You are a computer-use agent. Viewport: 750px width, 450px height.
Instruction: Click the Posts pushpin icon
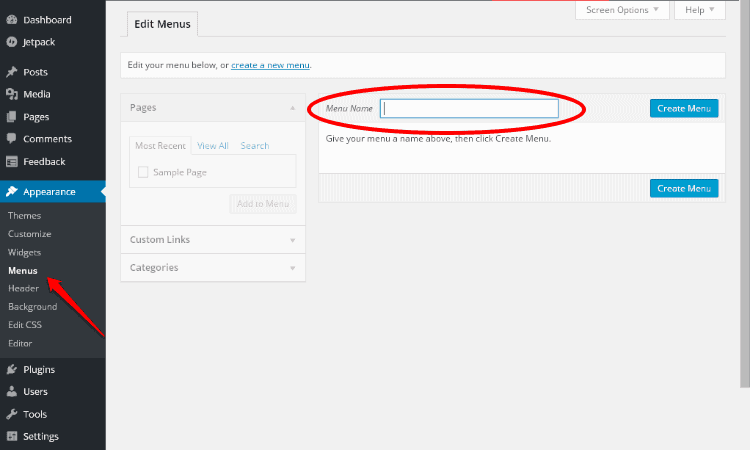[x=12, y=72]
